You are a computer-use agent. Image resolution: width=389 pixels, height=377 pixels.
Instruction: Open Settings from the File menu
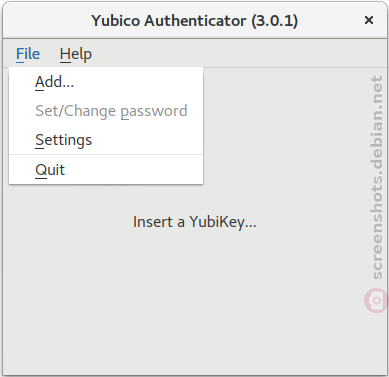click(106, 140)
